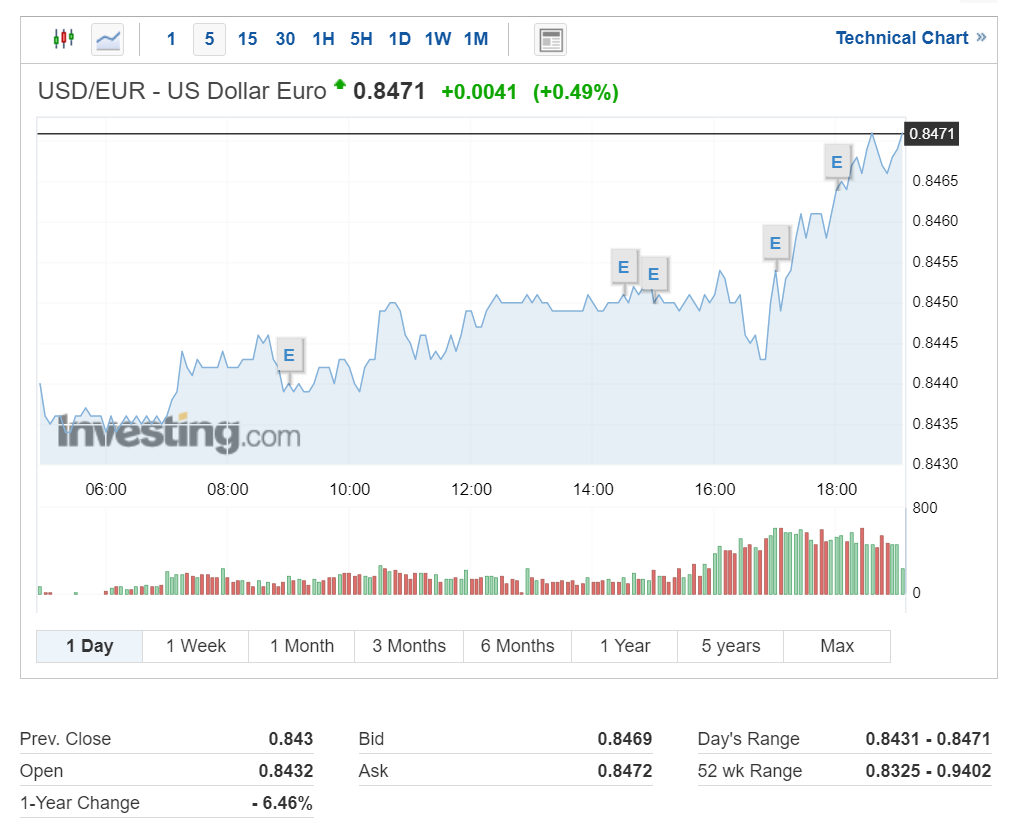Select the Max range tab
The image size is (1011, 827).
837,646
